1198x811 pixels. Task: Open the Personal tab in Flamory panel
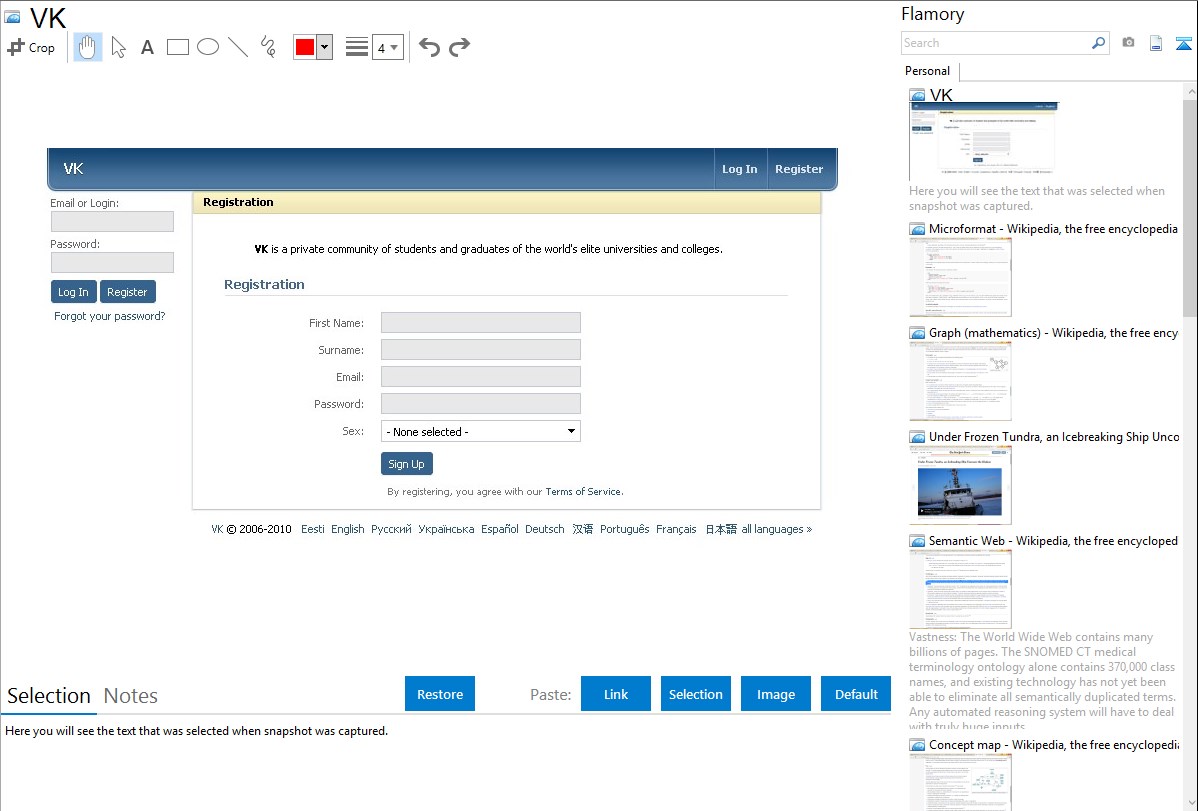(927, 71)
